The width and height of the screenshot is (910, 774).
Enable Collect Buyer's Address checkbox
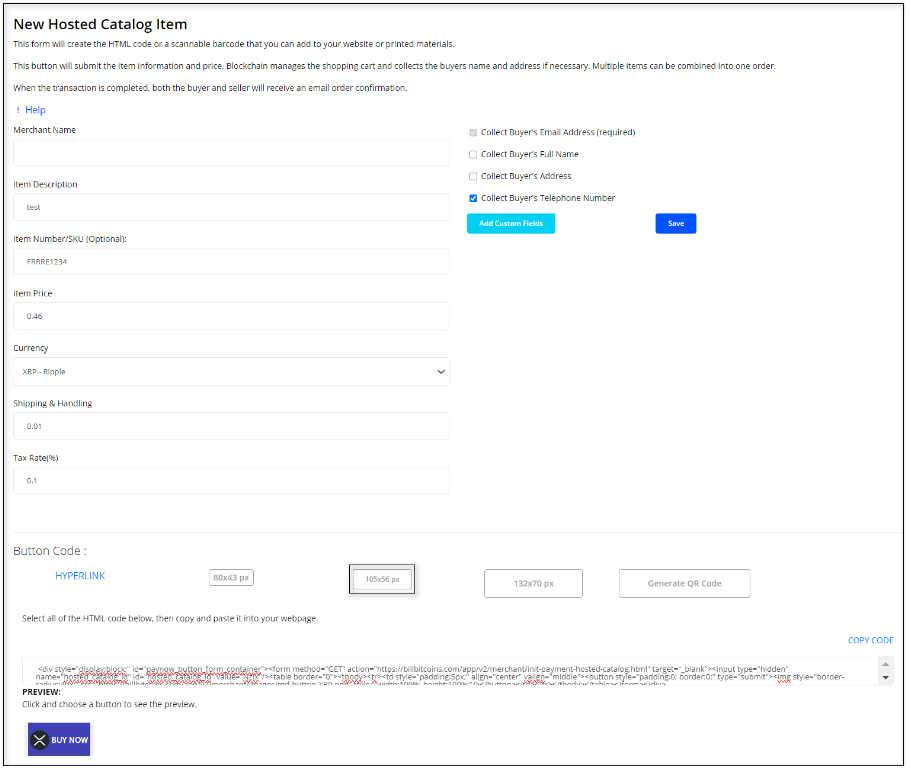click(473, 176)
